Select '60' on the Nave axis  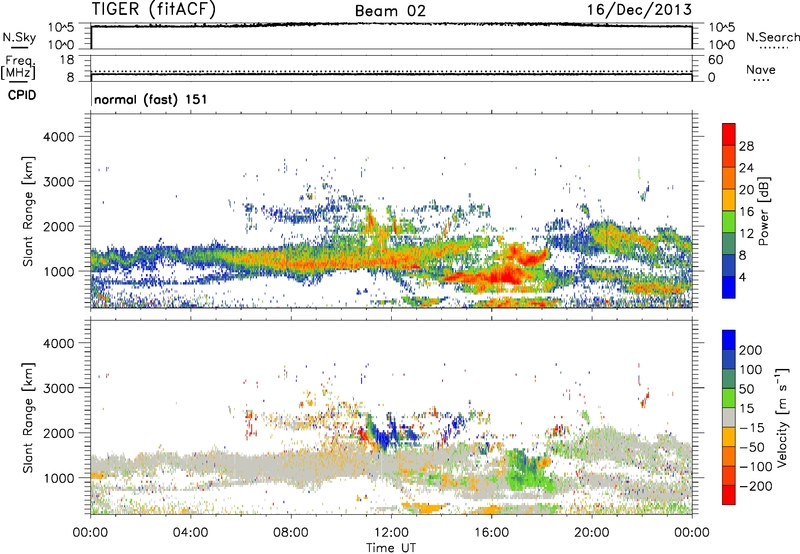coord(716,60)
